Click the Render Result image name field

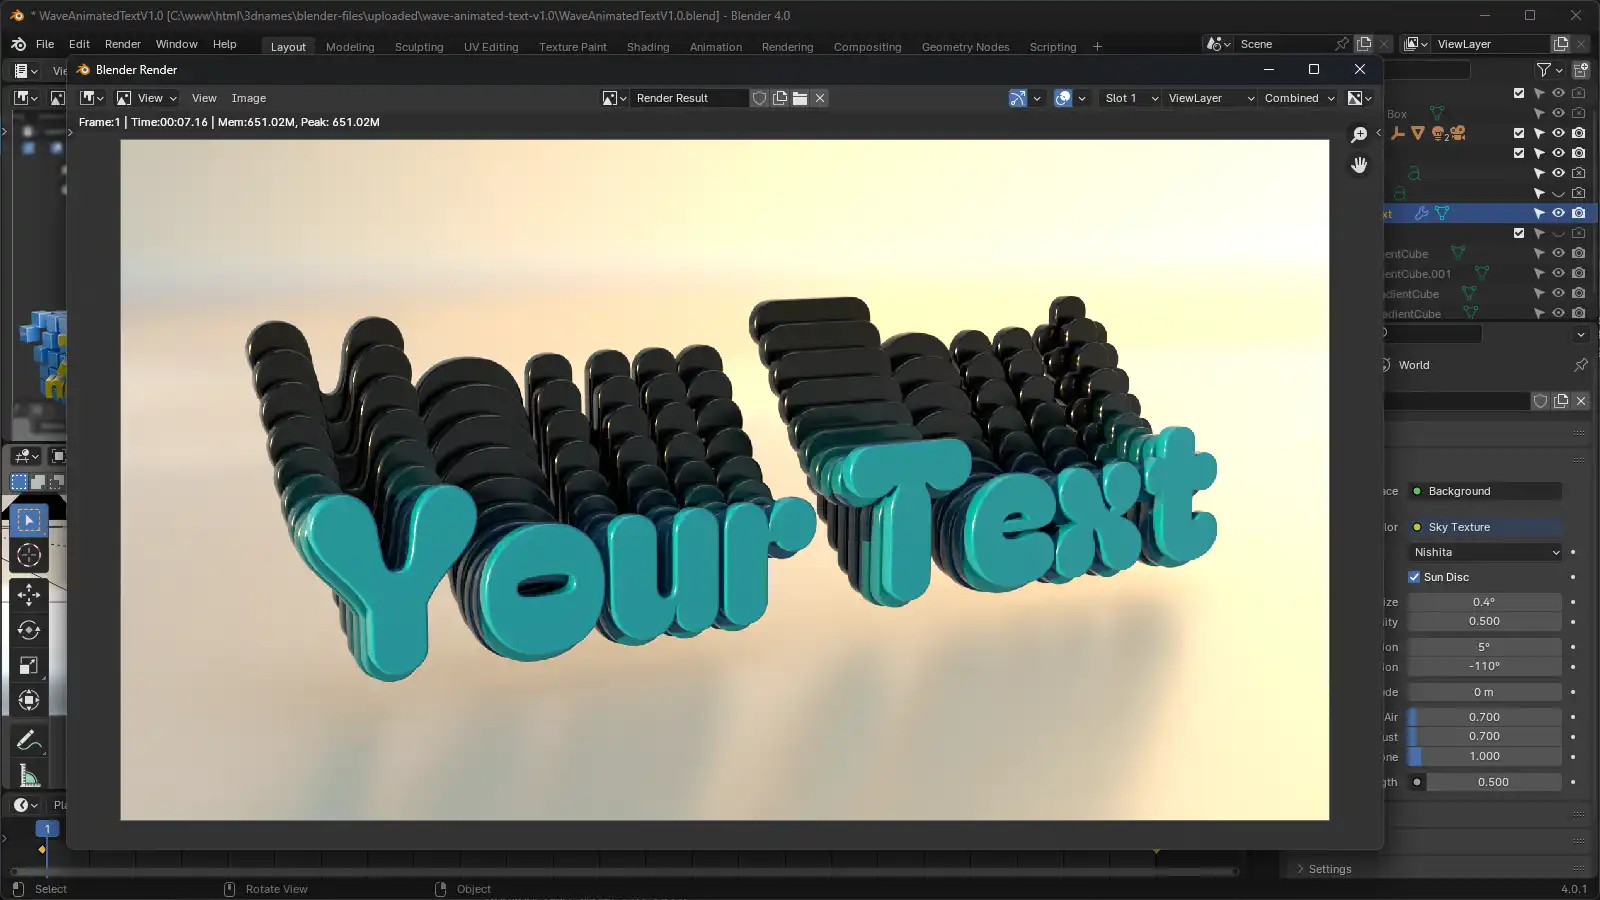[x=690, y=98]
